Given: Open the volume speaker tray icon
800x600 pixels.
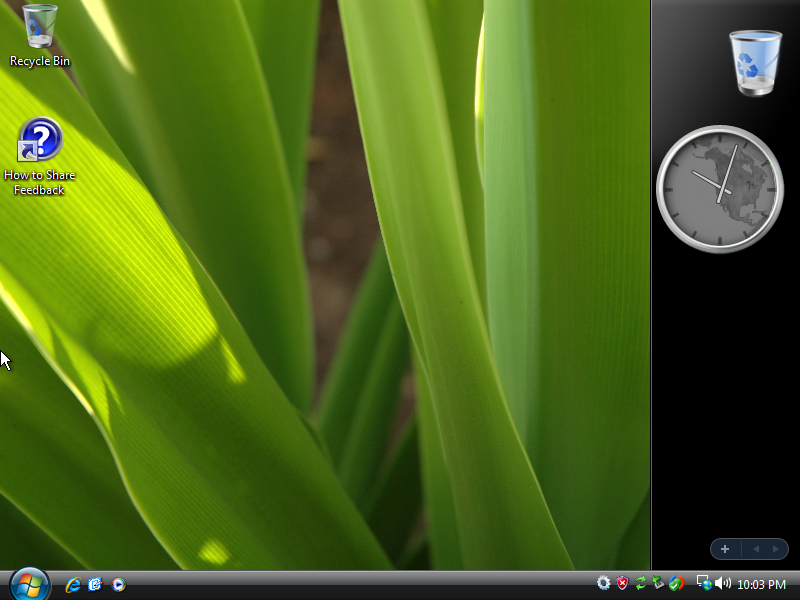Looking at the screenshot, I should coord(723,583).
